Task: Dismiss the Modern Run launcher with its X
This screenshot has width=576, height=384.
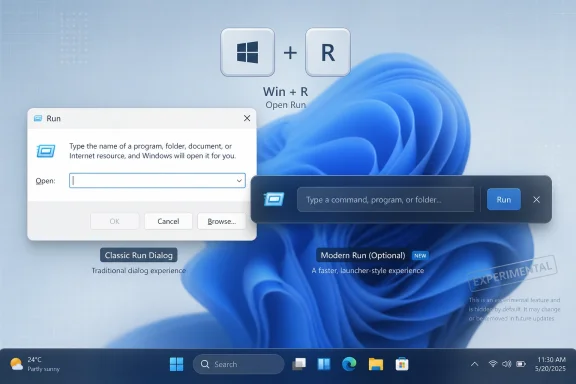Action: click(536, 199)
